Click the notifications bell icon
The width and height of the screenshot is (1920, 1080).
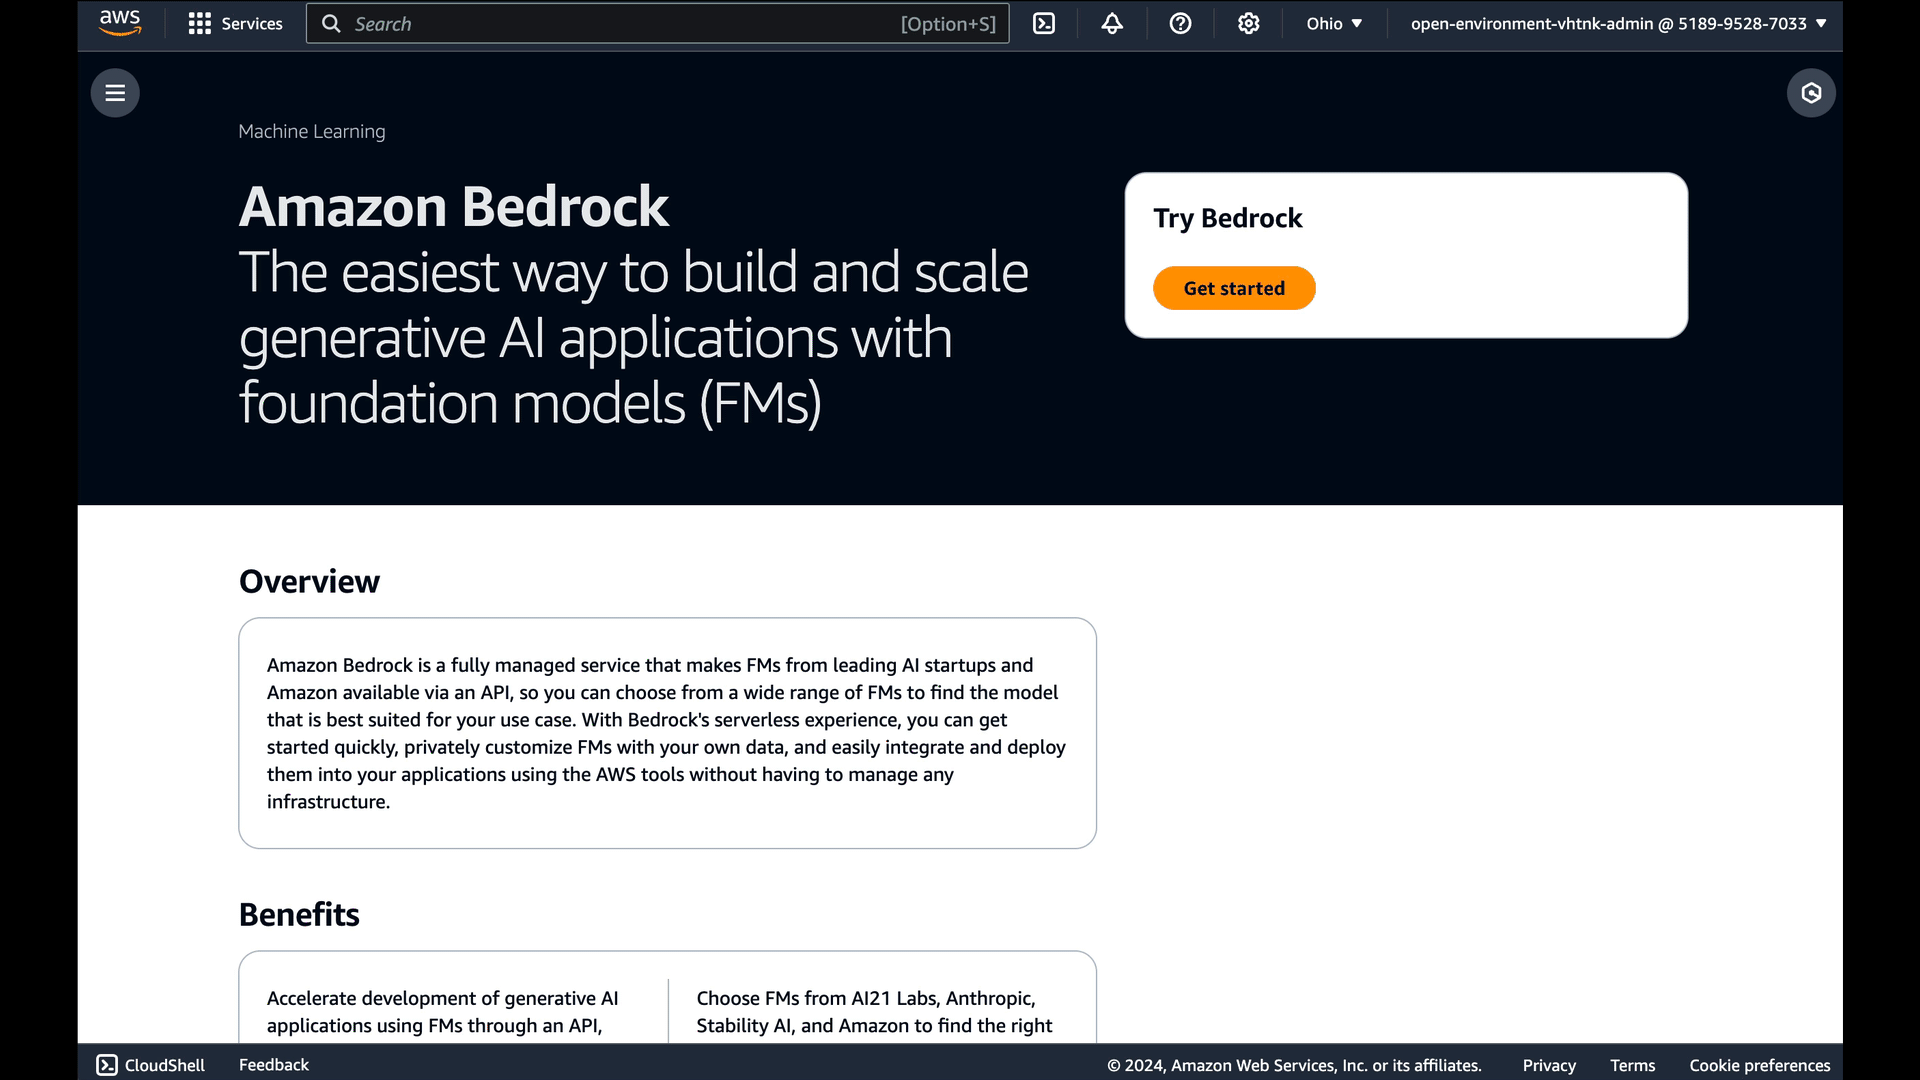[1112, 24]
